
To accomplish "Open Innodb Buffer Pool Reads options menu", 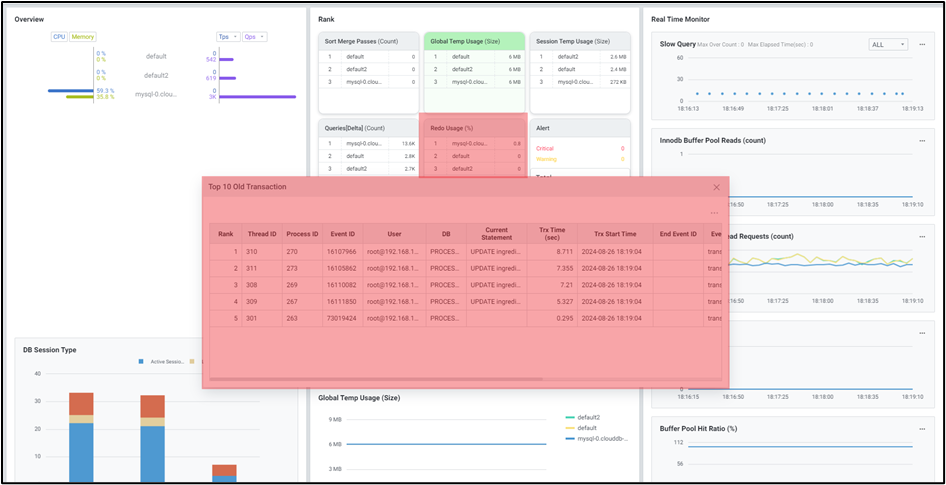I will [922, 141].
